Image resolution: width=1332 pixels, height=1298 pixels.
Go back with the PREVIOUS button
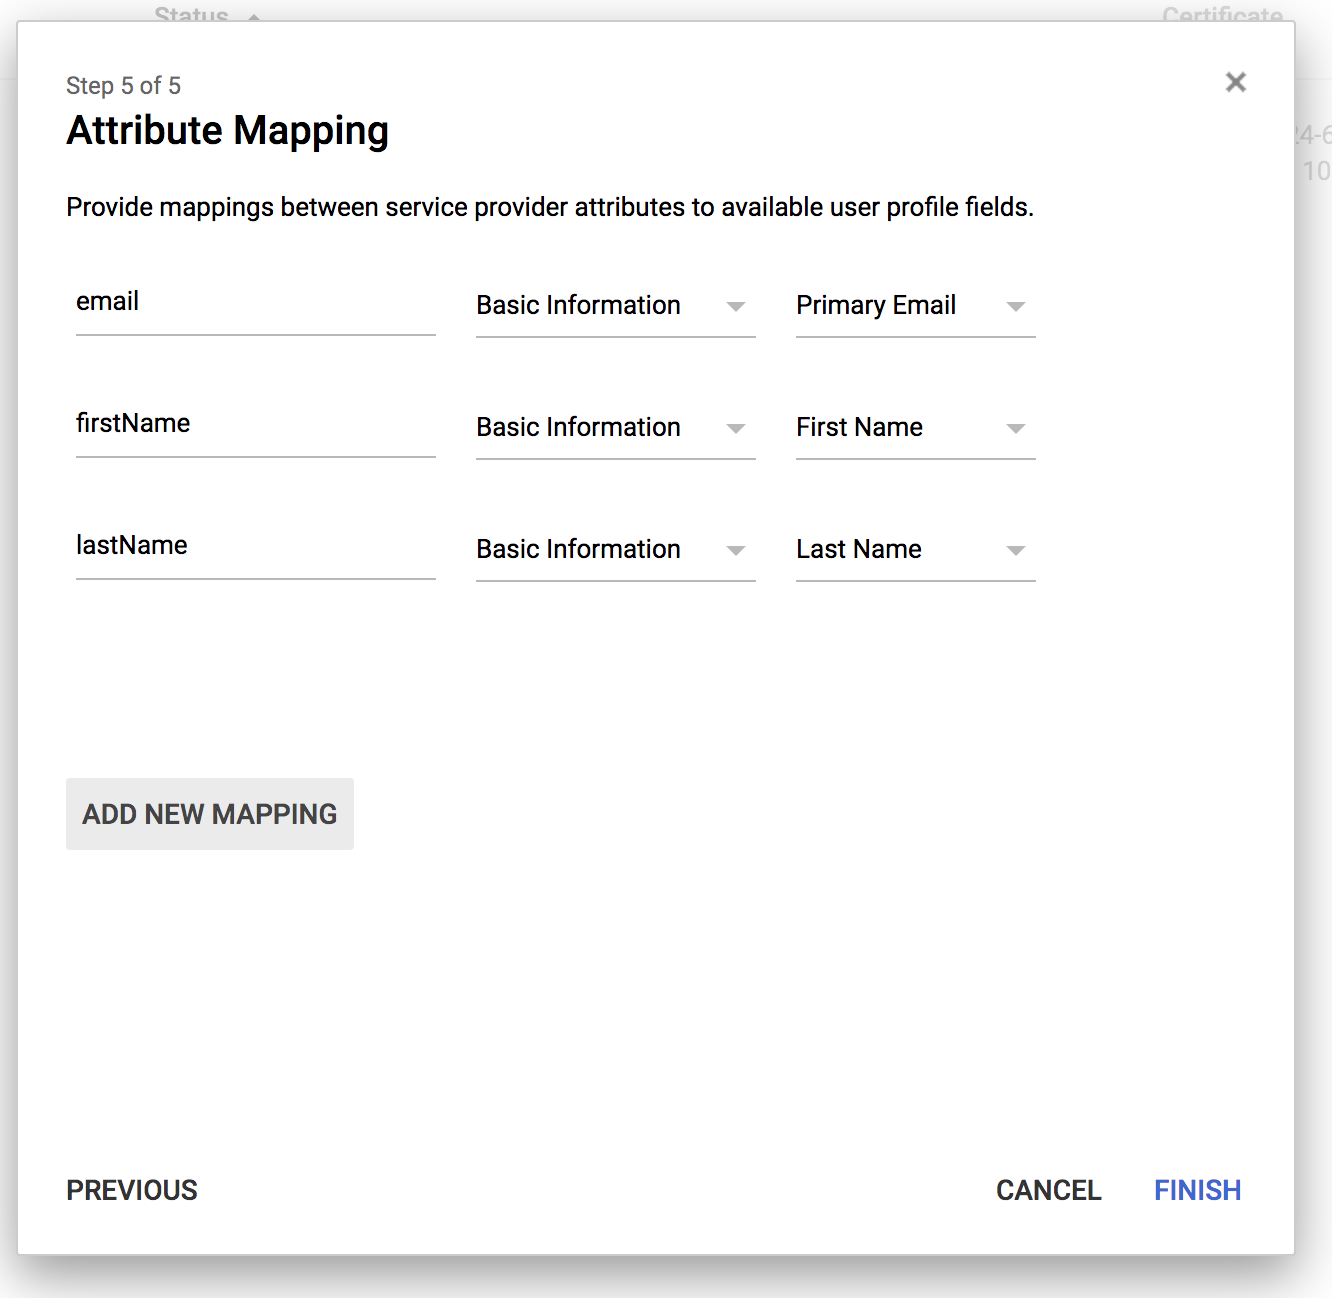[132, 1190]
